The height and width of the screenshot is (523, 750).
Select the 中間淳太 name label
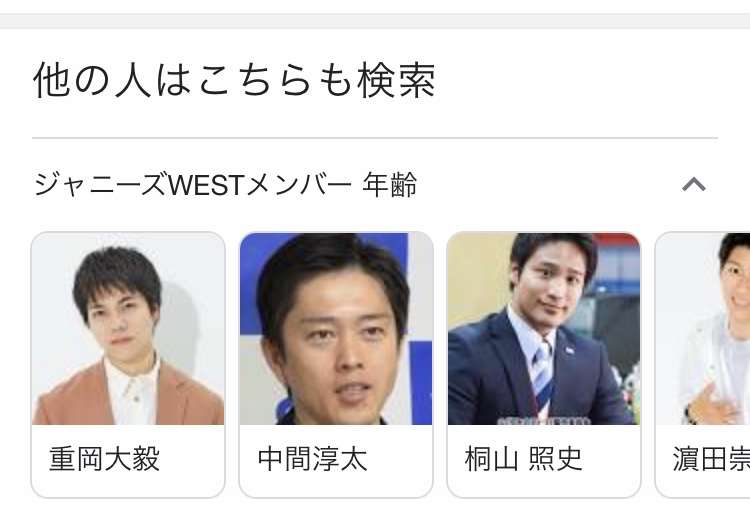[x=312, y=459]
